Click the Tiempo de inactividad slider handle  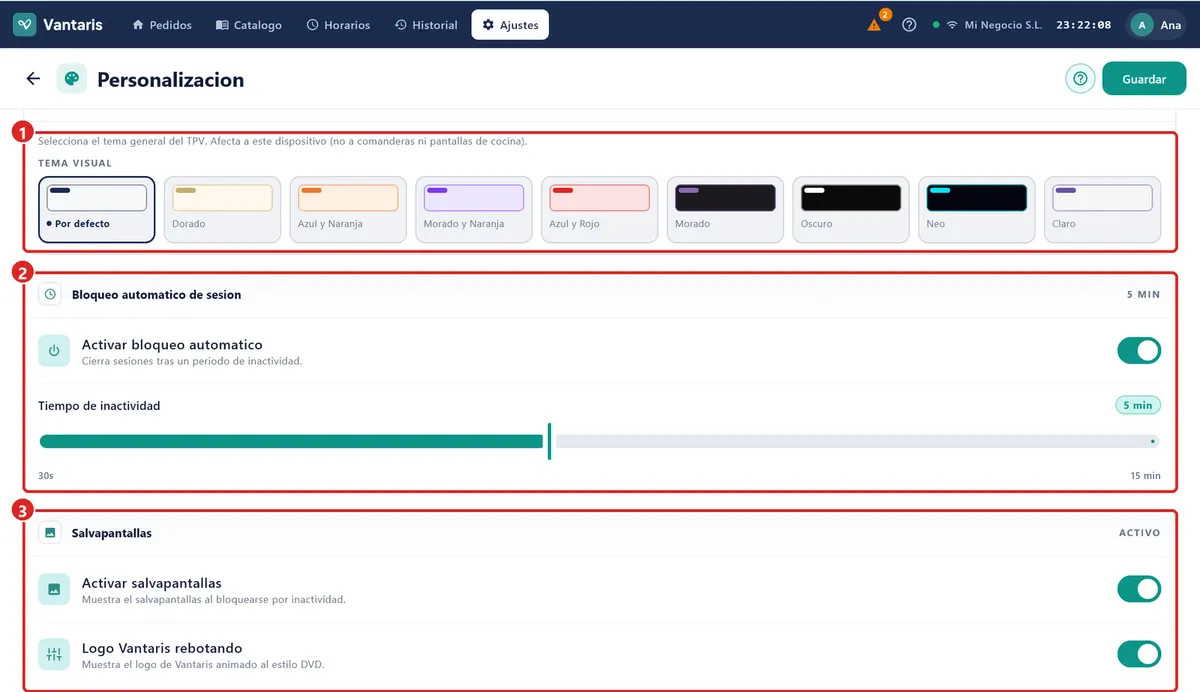(x=549, y=441)
